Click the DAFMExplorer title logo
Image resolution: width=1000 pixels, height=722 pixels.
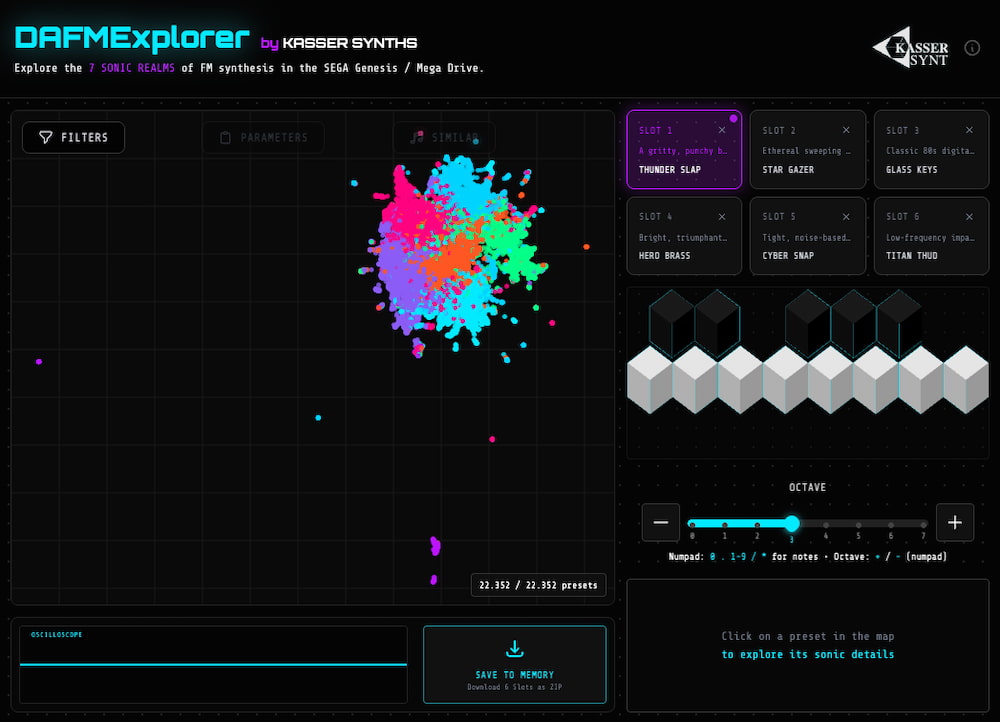[133, 37]
